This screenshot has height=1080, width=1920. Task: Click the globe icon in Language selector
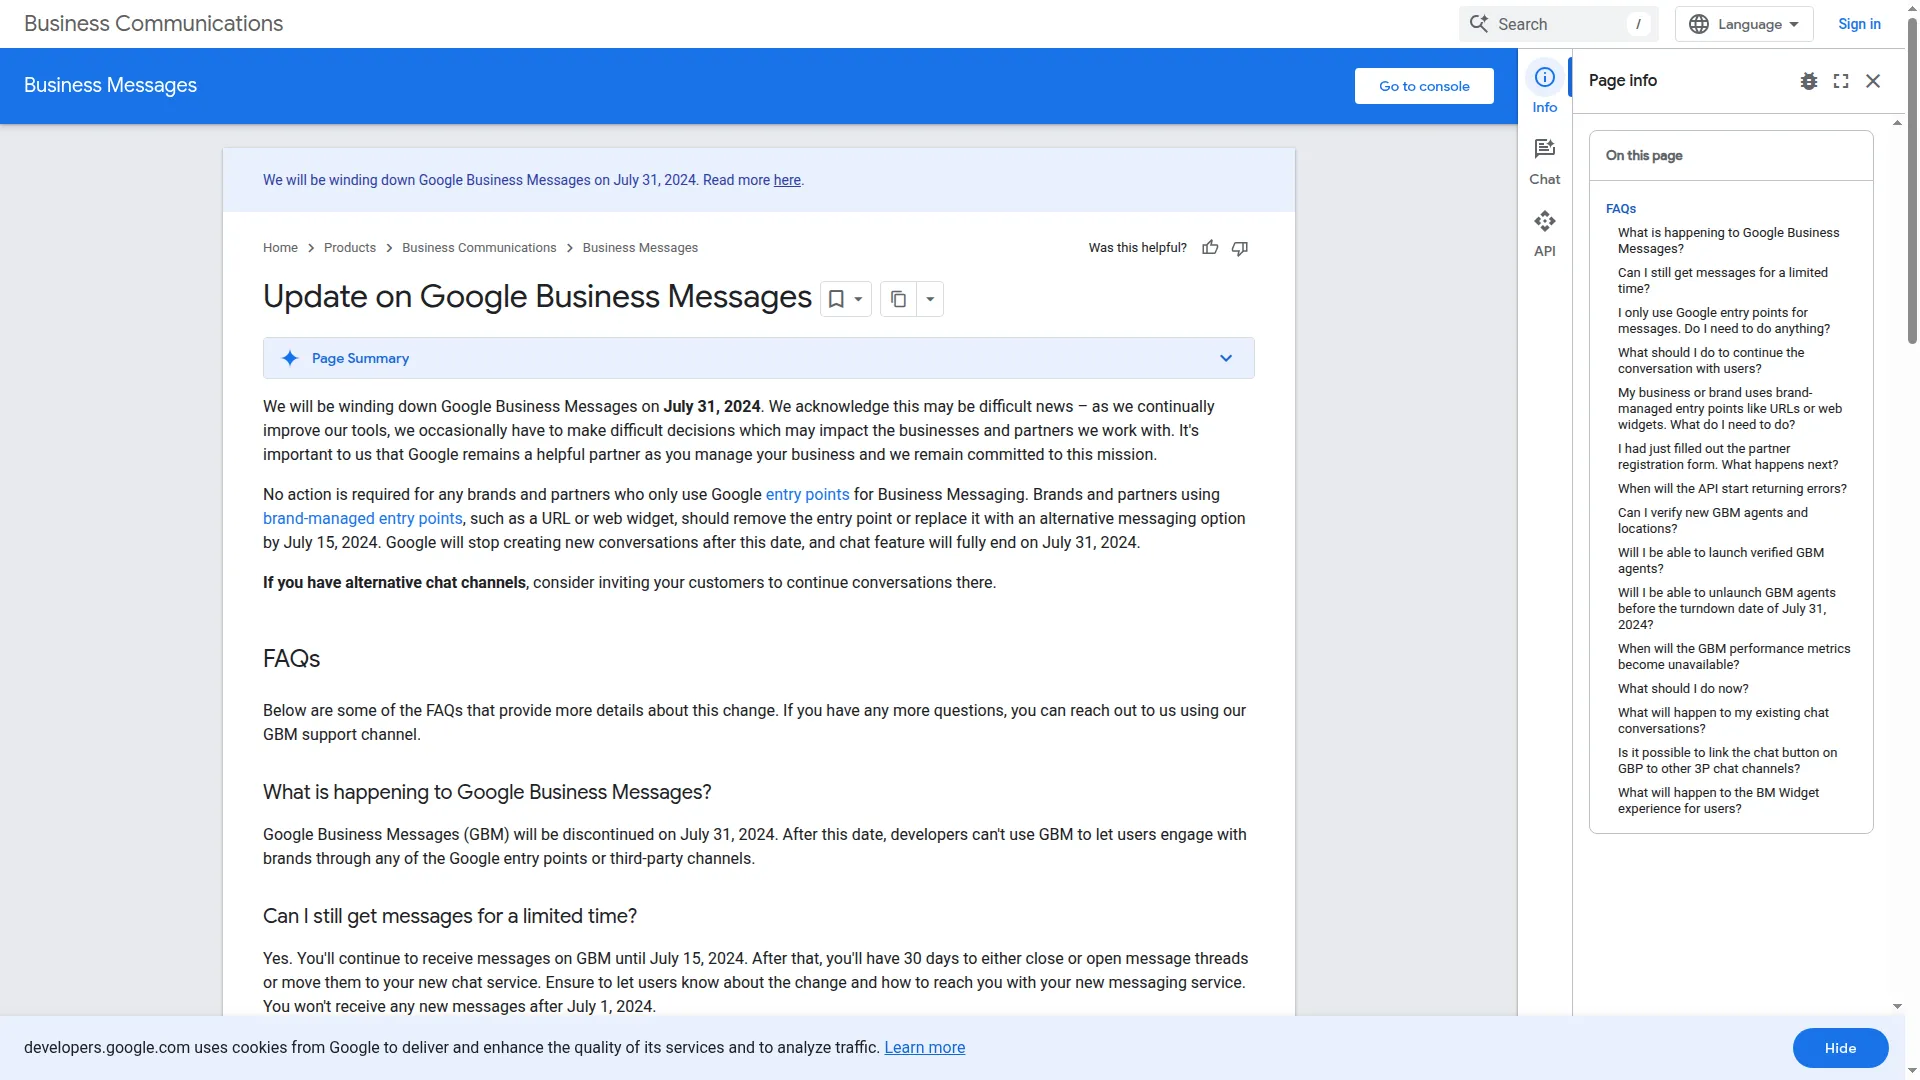tap(1699, 24)
